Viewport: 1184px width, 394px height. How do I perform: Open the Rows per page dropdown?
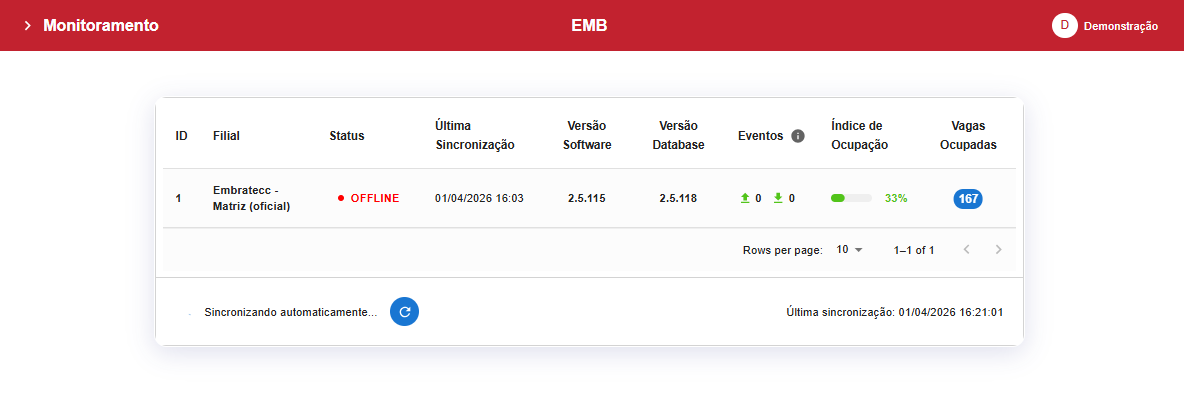(849, 250)
